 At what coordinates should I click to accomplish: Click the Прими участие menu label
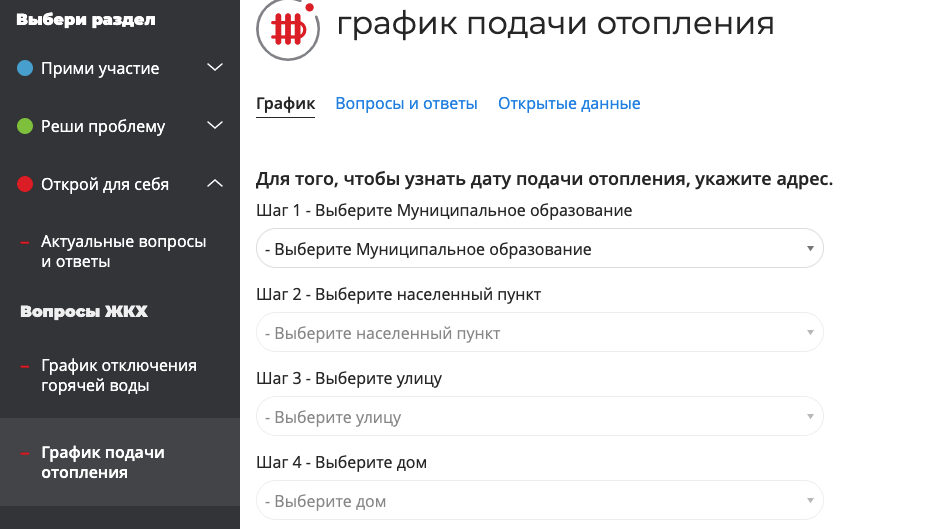100,69
